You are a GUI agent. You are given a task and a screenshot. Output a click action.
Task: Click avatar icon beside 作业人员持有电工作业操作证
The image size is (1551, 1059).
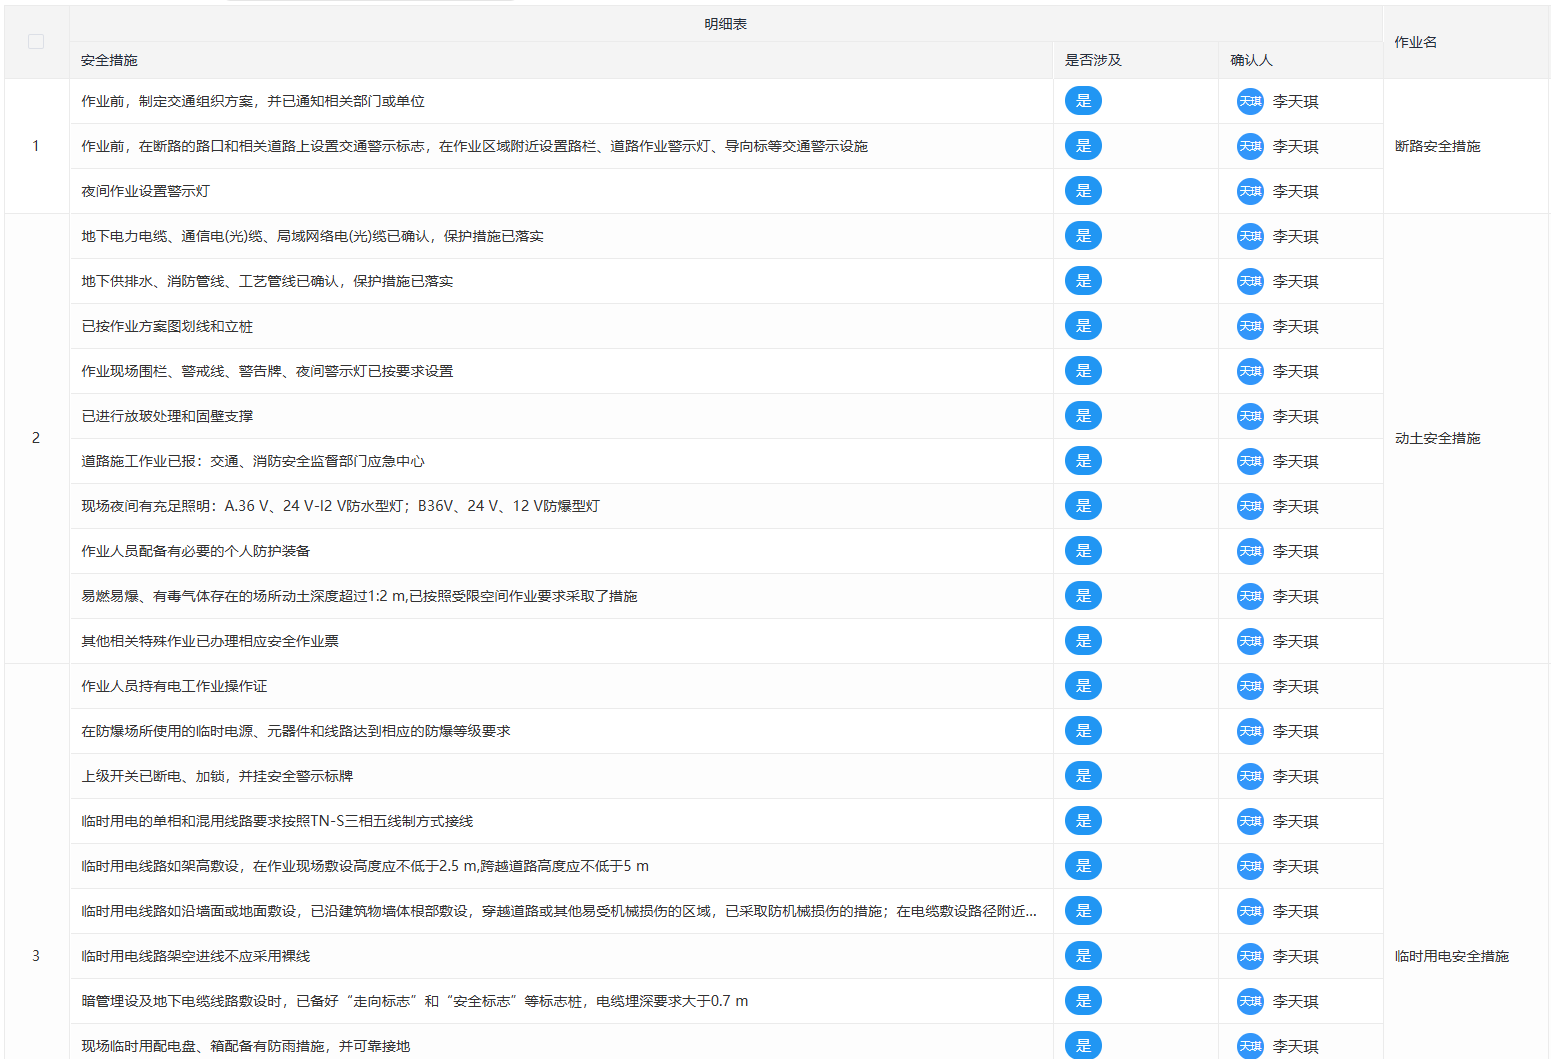pos(1250,686)
